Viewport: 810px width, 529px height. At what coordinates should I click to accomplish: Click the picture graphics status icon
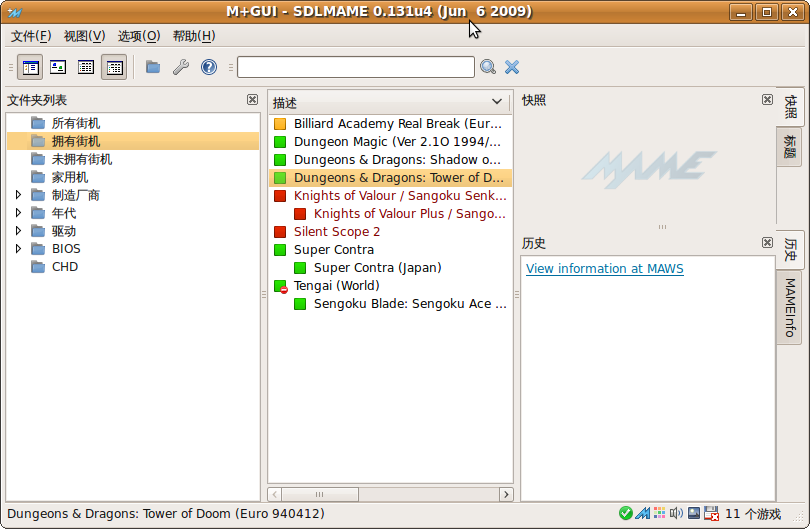pos(694,513)
